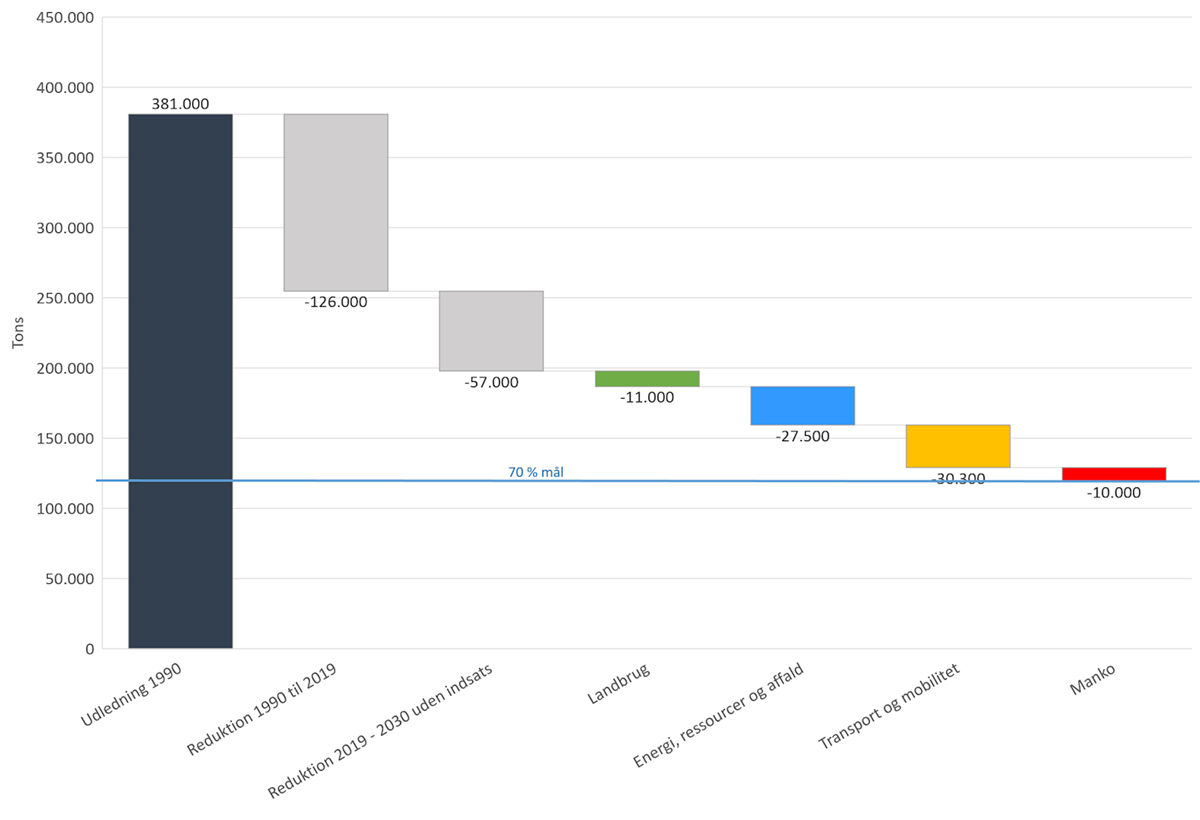Click the red Manko bar

coord(1113,473)
